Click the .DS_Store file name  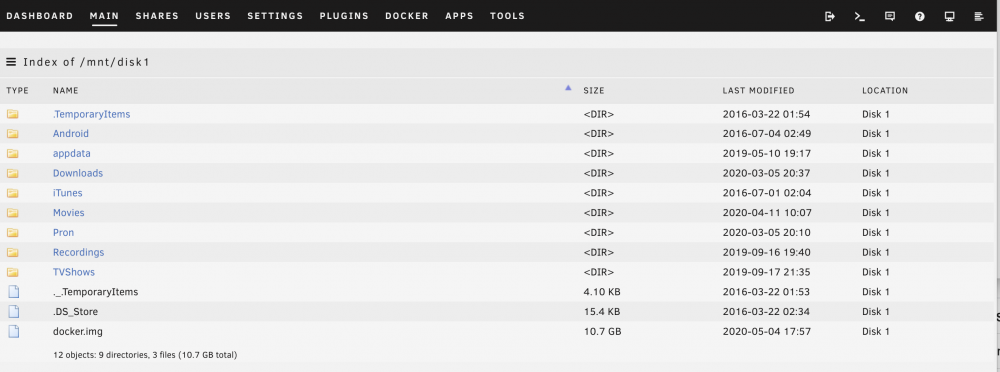pyautogui.click(x=75, y=312)
